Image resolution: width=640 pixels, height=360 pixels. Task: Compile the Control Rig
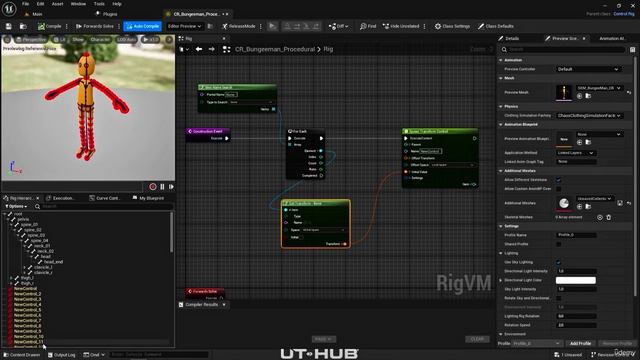(49, 26)
